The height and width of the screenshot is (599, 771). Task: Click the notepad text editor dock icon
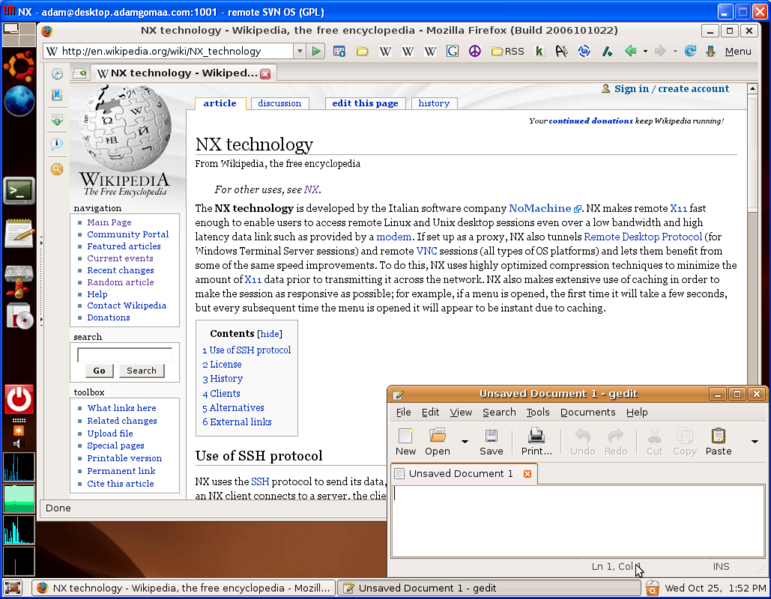(x=19, y=234)
